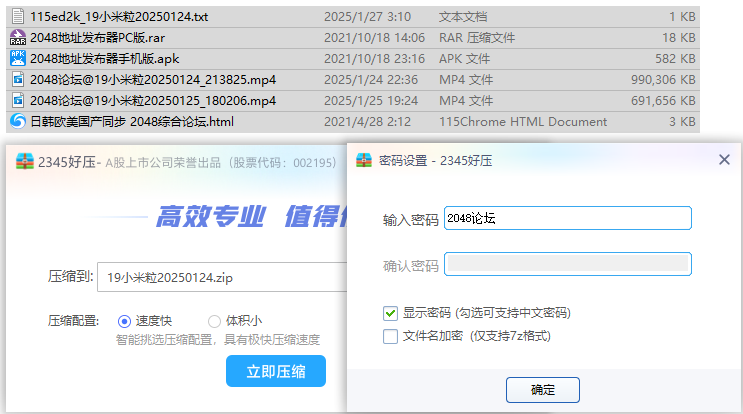This screenshot has height=414, width=743.
Task: Click the date 2021/10/18 23:16 cell
Action: (x=374, y=59)
